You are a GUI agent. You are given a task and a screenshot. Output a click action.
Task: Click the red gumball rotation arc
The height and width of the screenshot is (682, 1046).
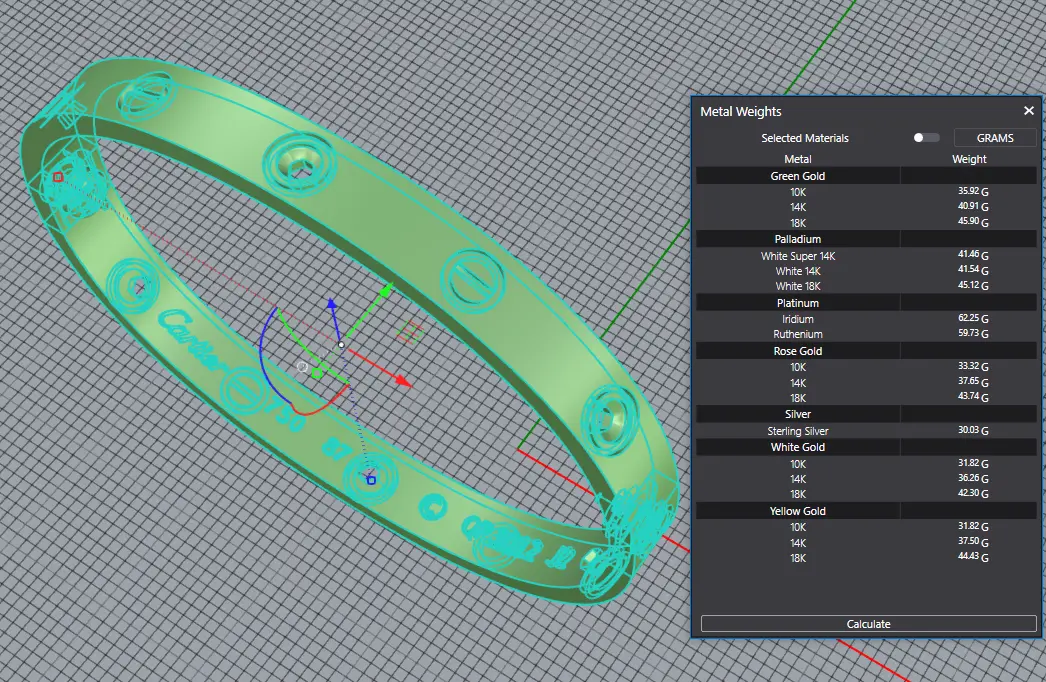pos(312,410)
